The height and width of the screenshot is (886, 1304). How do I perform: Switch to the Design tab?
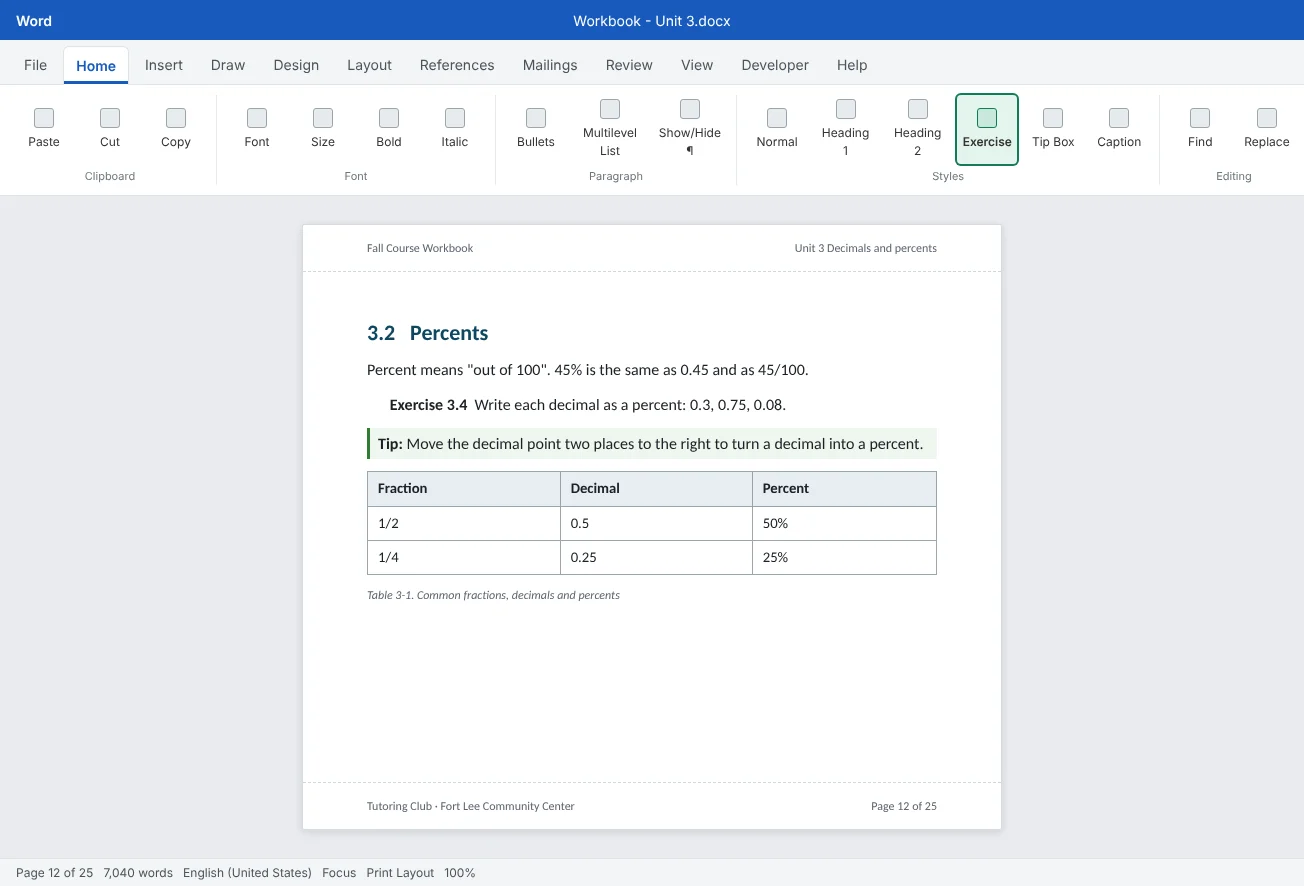[296, 65]
